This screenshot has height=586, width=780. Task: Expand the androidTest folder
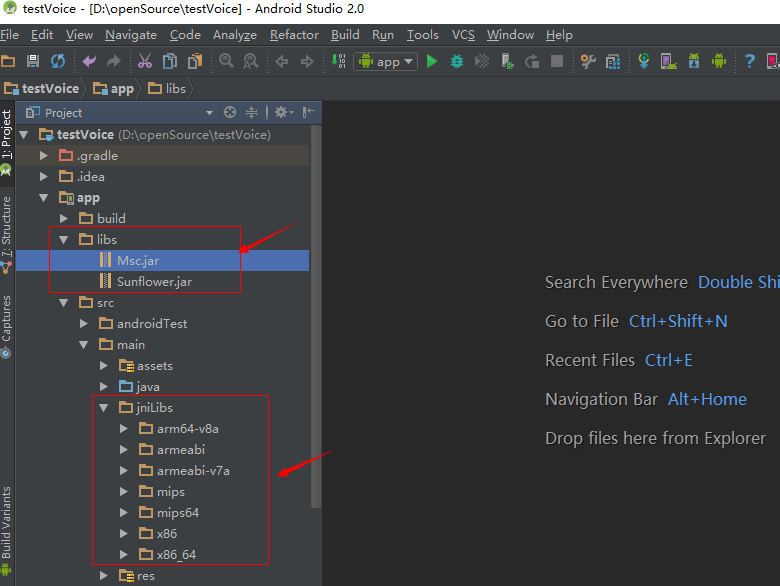[84, 324]
